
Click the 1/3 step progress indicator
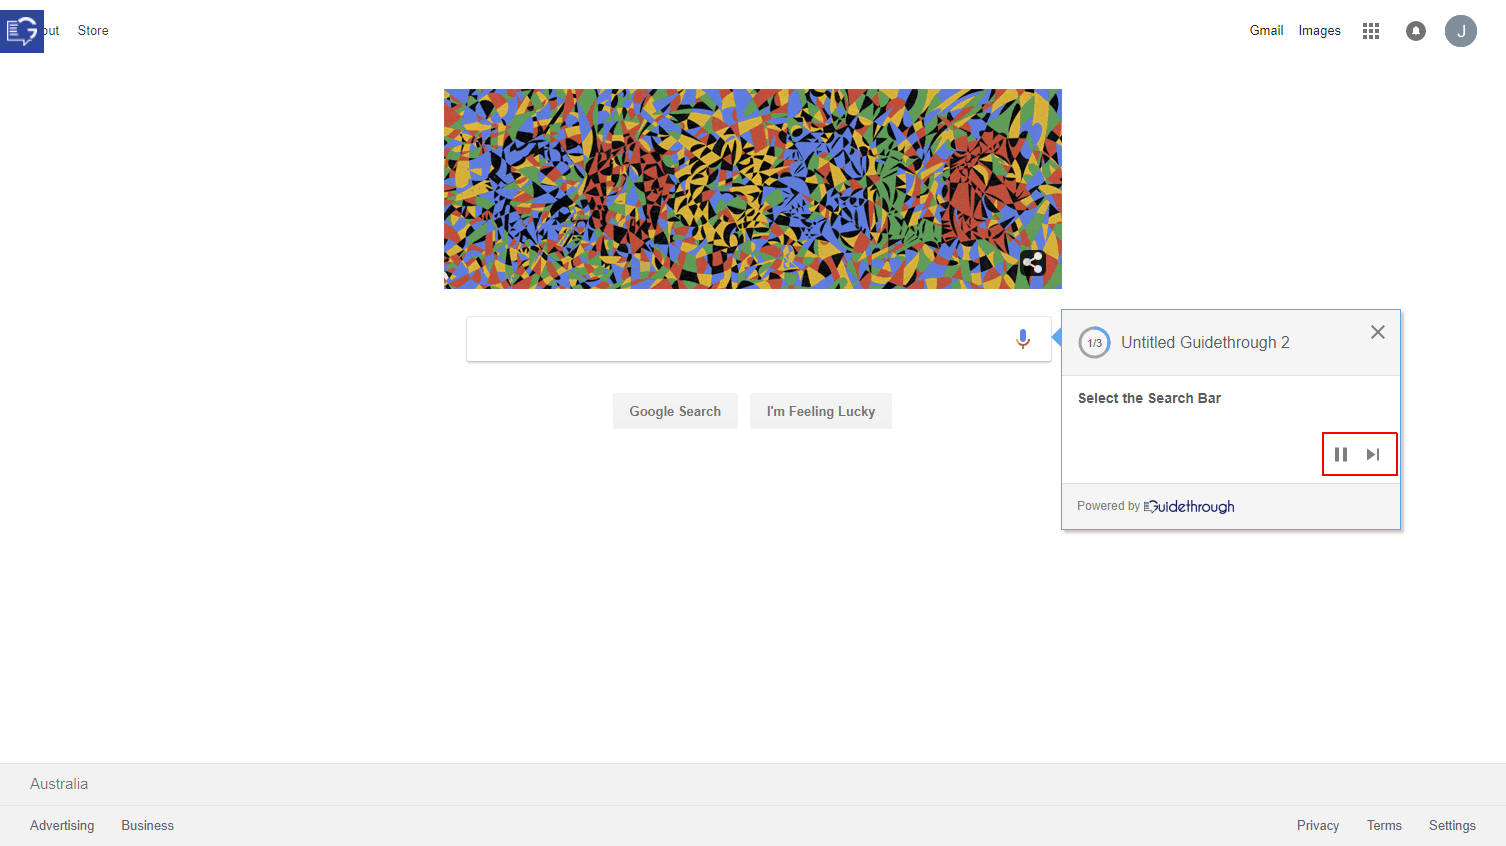[x=1095, y=343]
